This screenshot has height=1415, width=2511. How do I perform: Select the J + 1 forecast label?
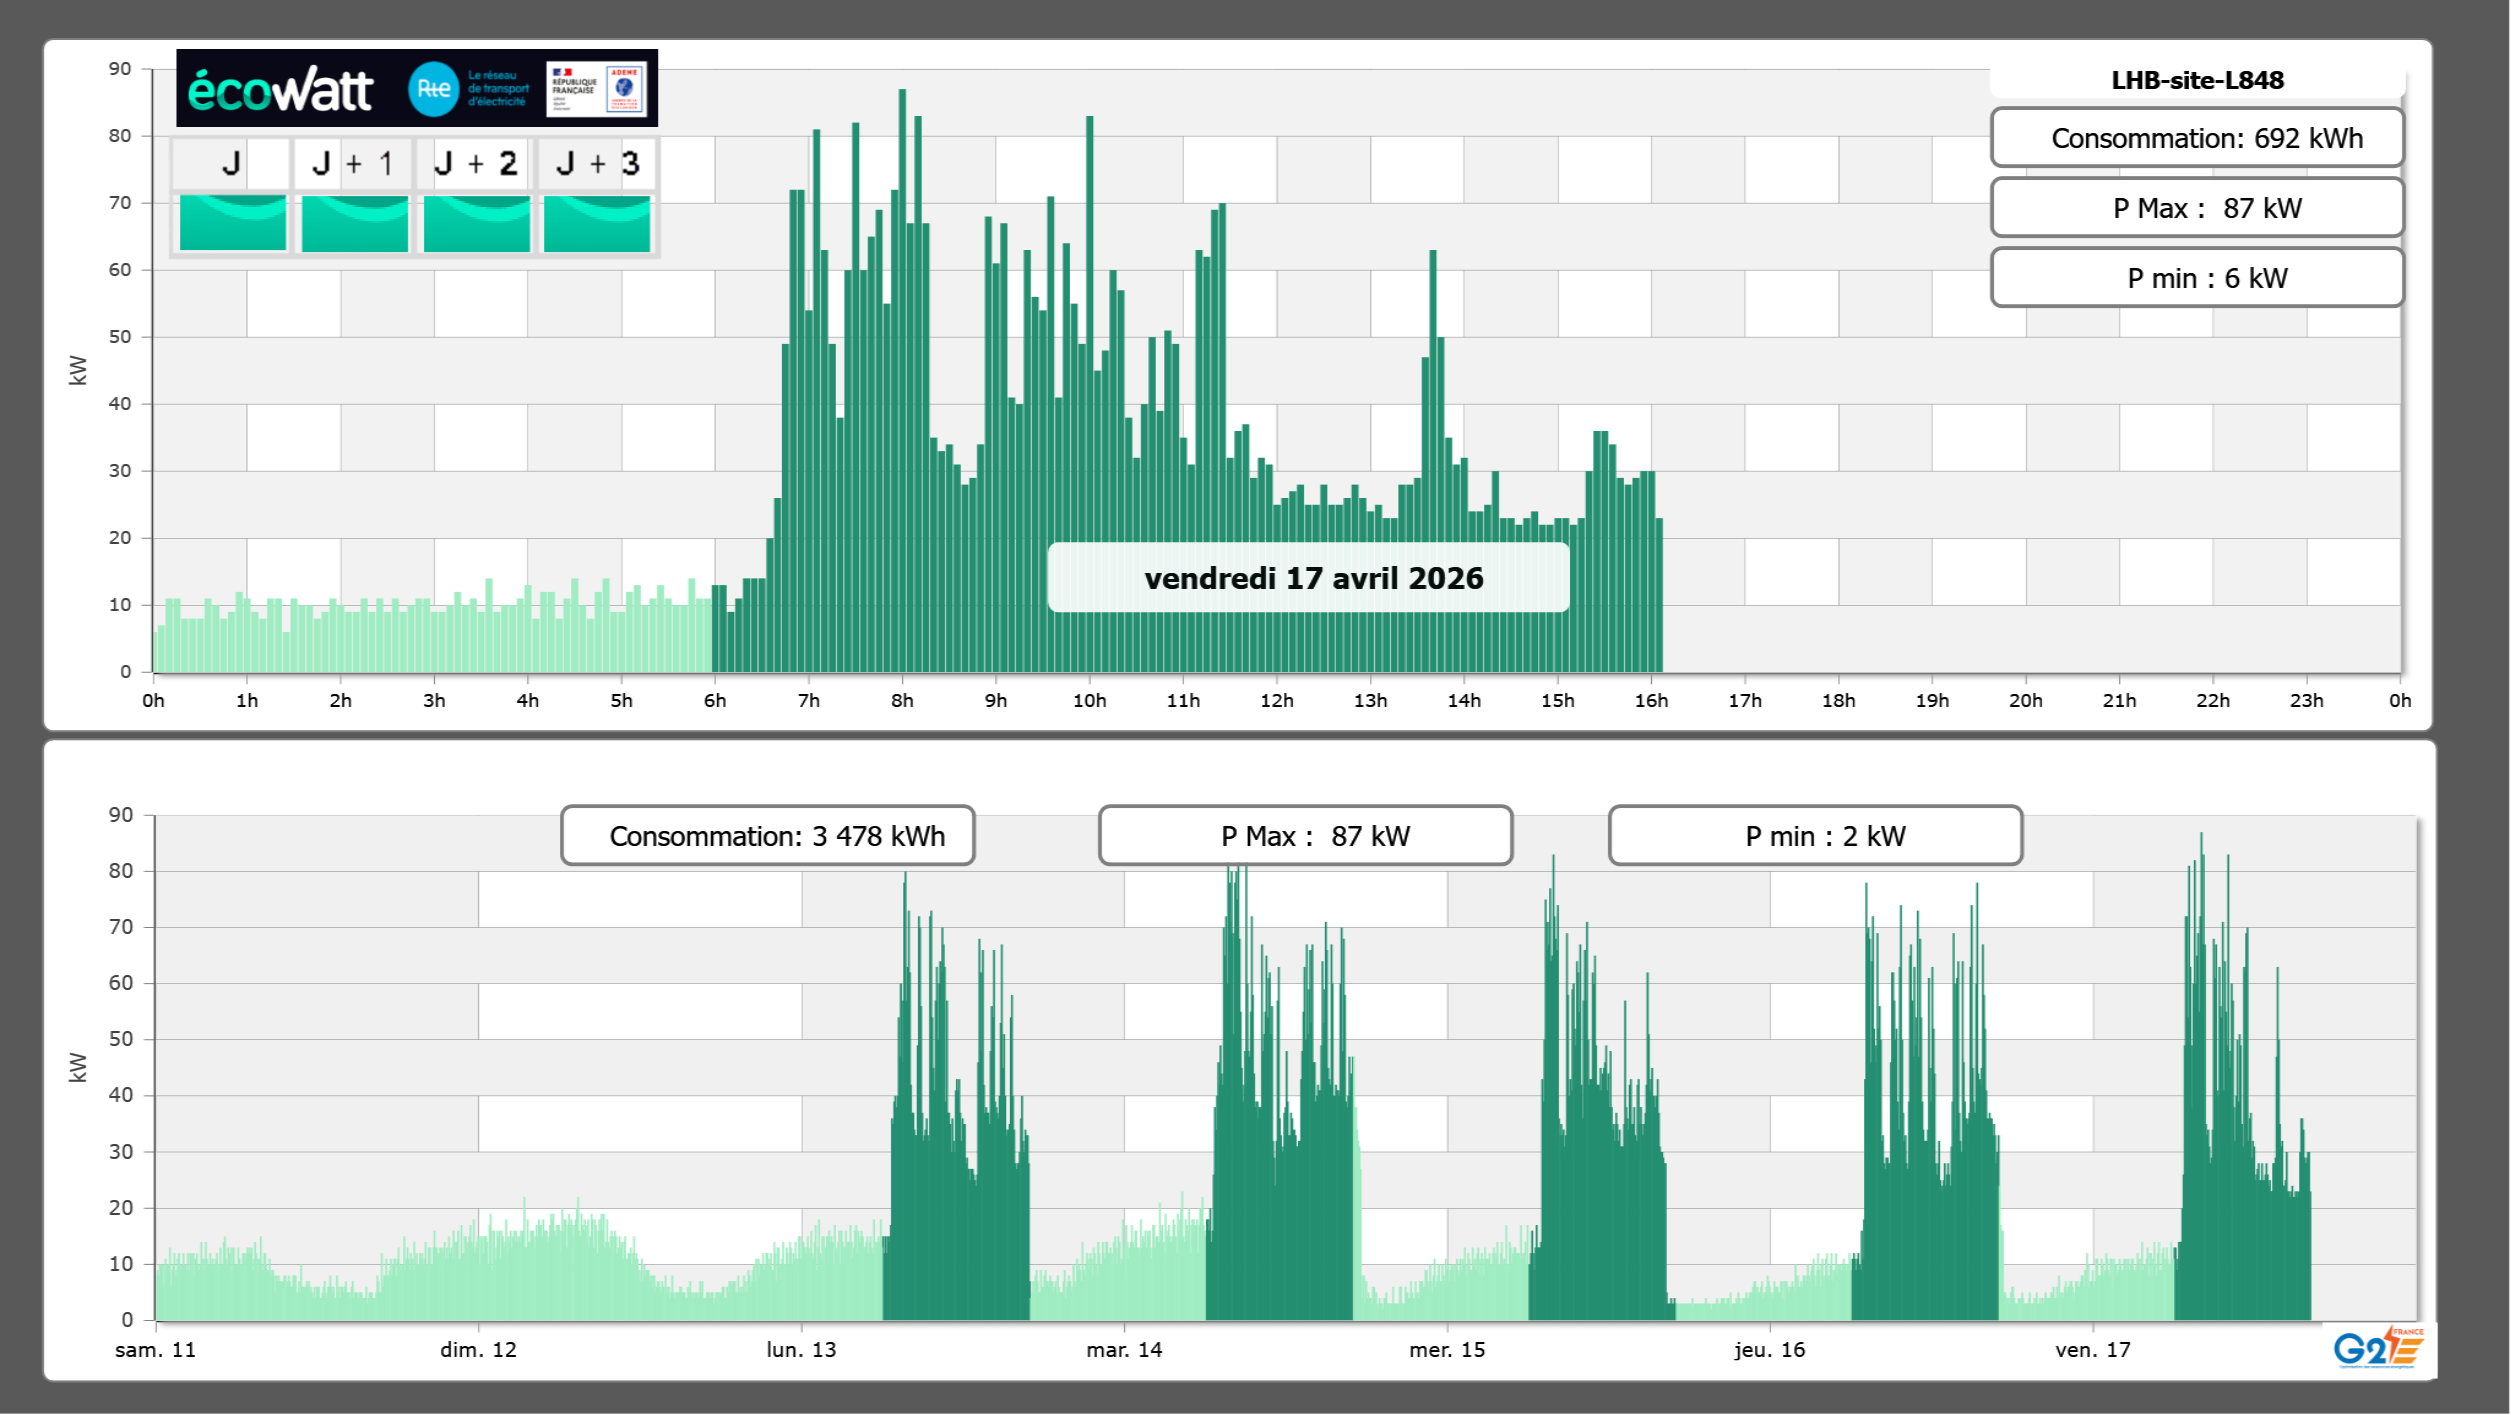[353, 163]
